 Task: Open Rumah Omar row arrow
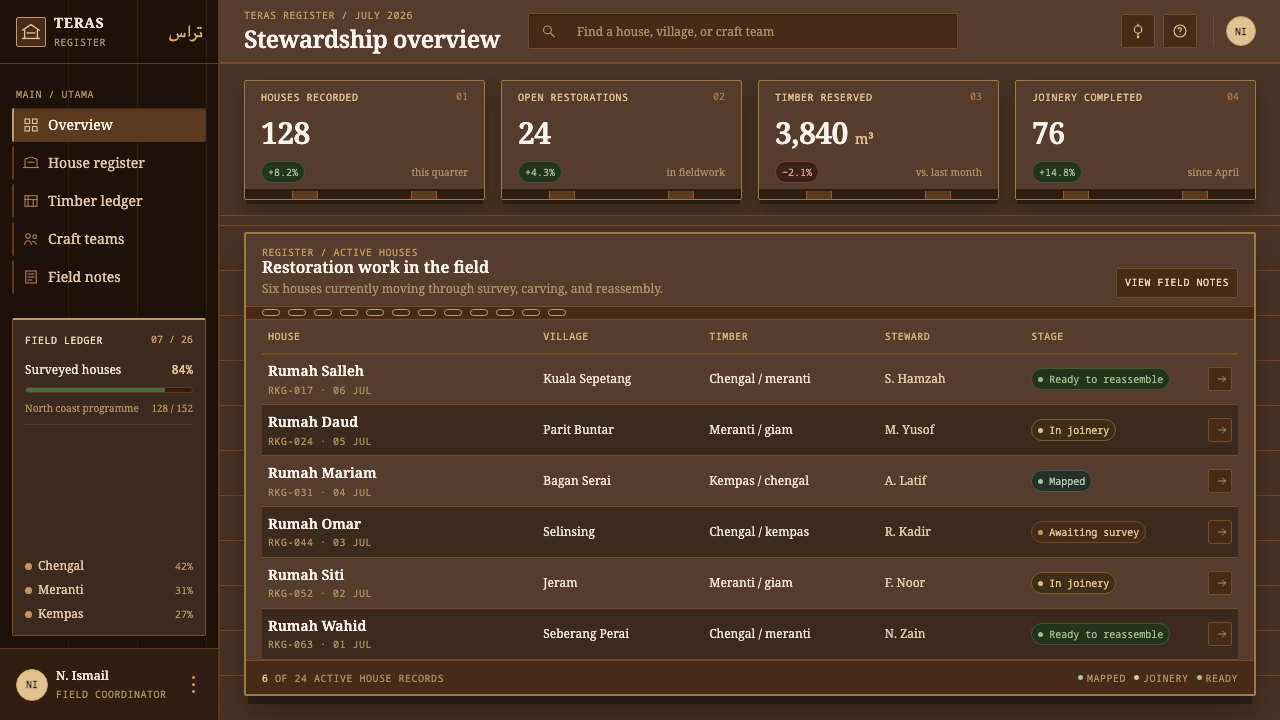tap(1220, 532)
